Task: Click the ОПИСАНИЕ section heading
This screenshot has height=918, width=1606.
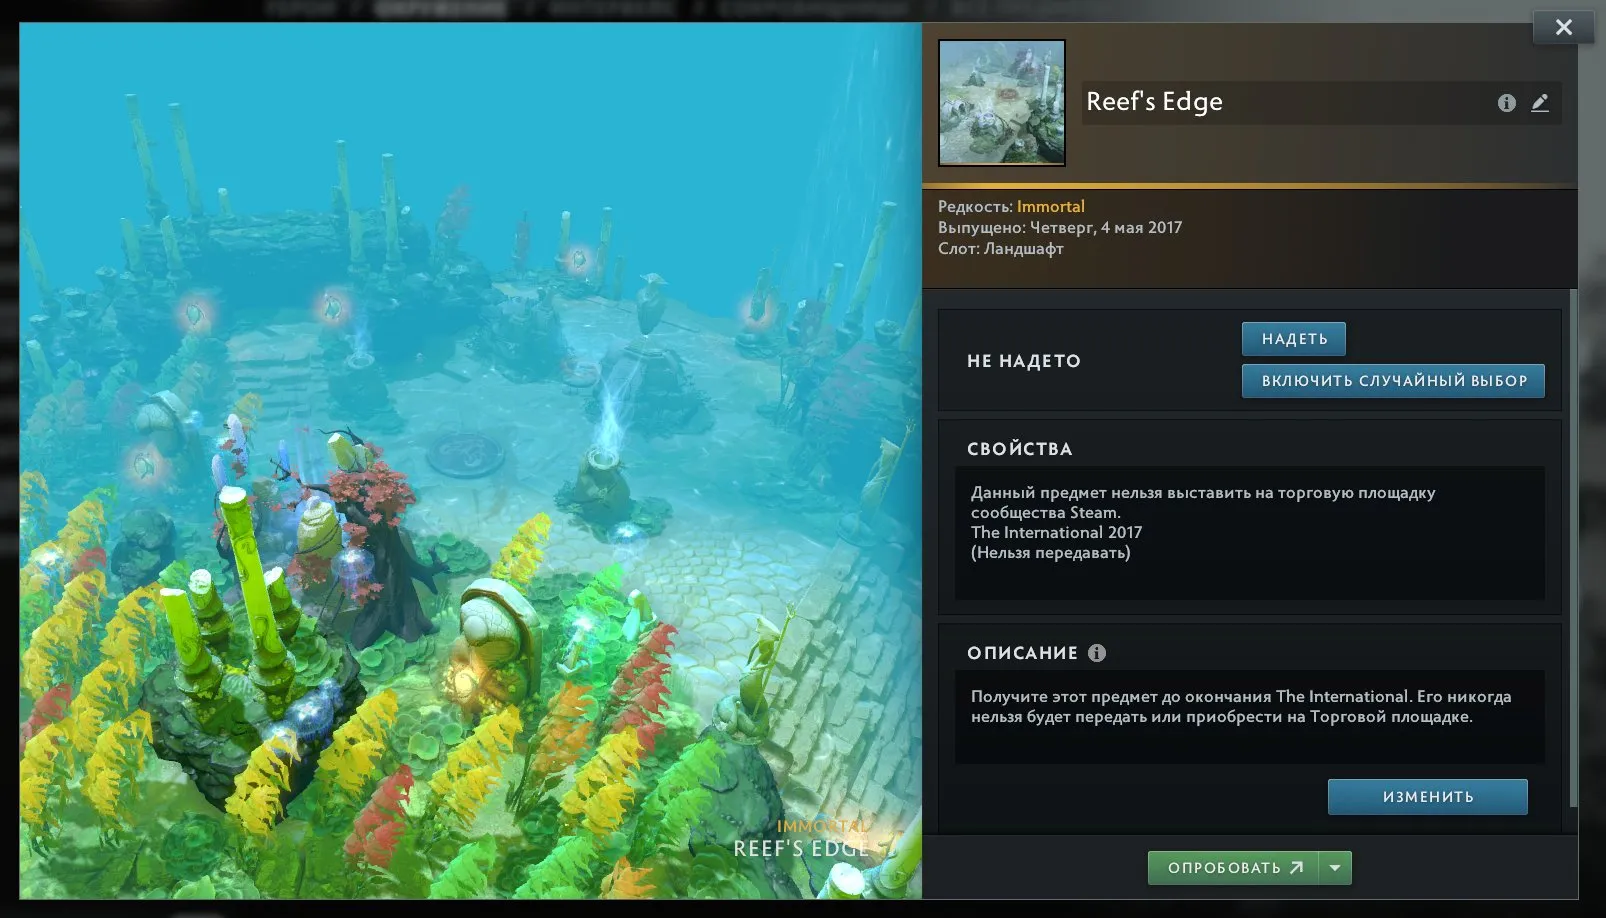Action: pos(1022,653)
